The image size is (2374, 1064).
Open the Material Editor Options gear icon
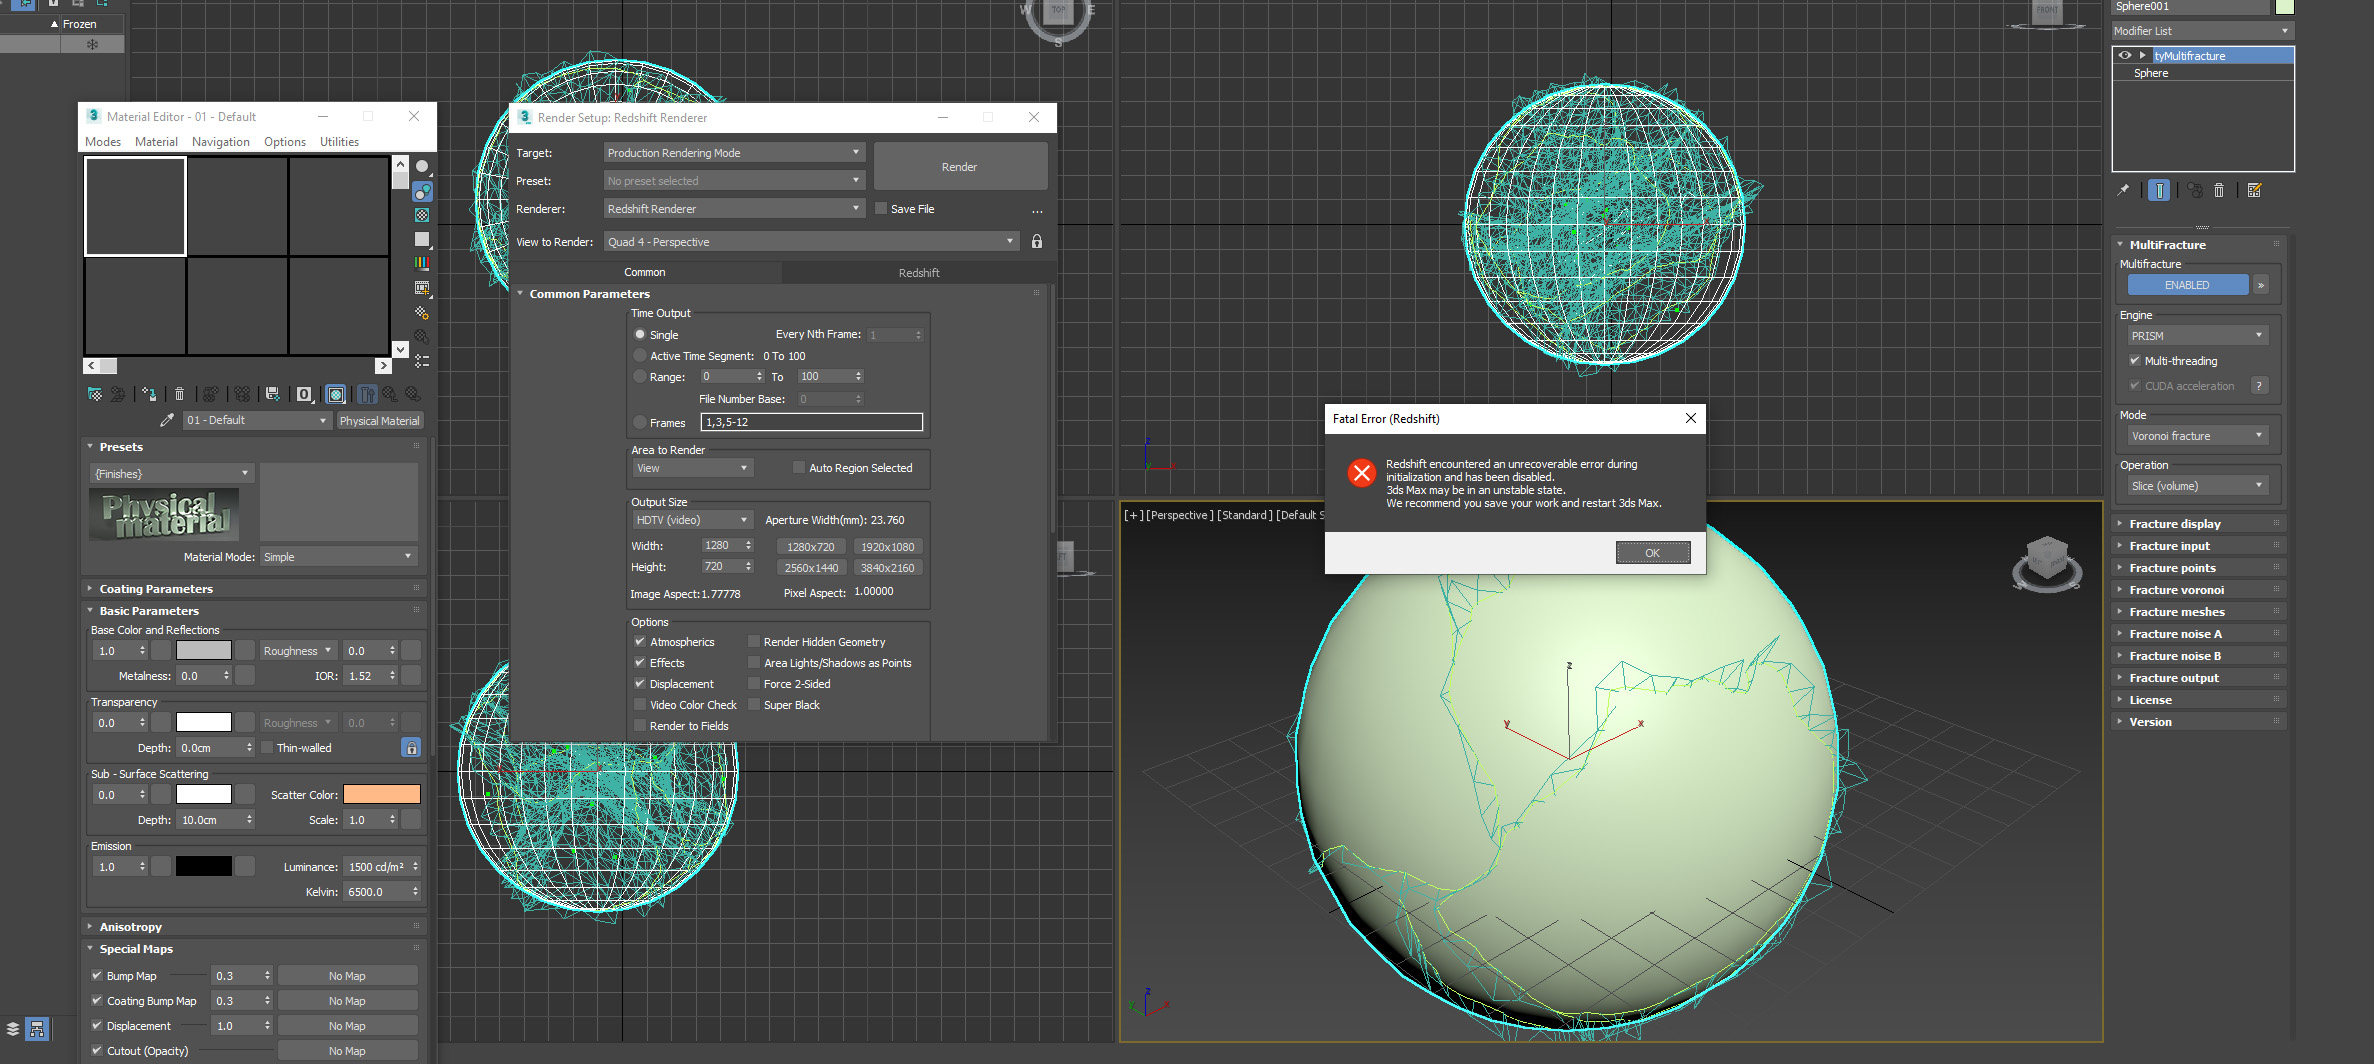pos(422,312)
